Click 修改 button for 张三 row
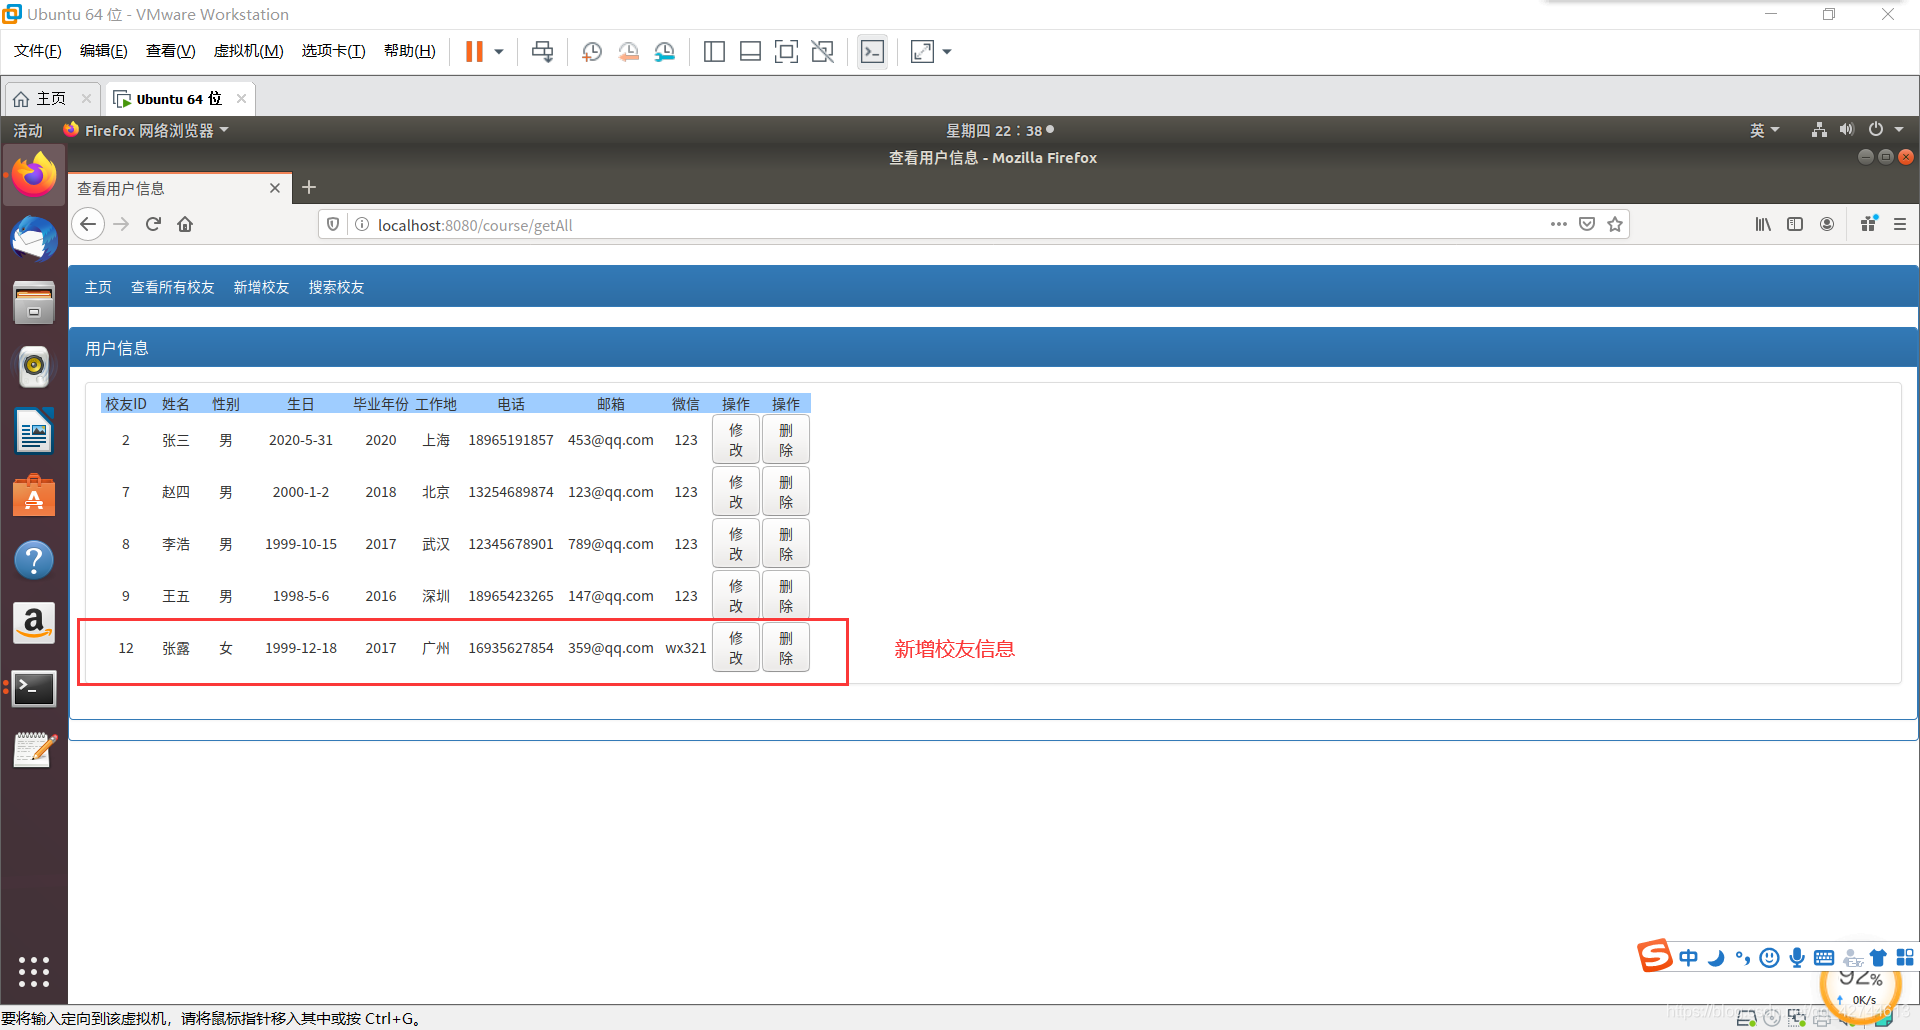The height and width of the screenshot is (1030, 1920). (x=736, y=440)
